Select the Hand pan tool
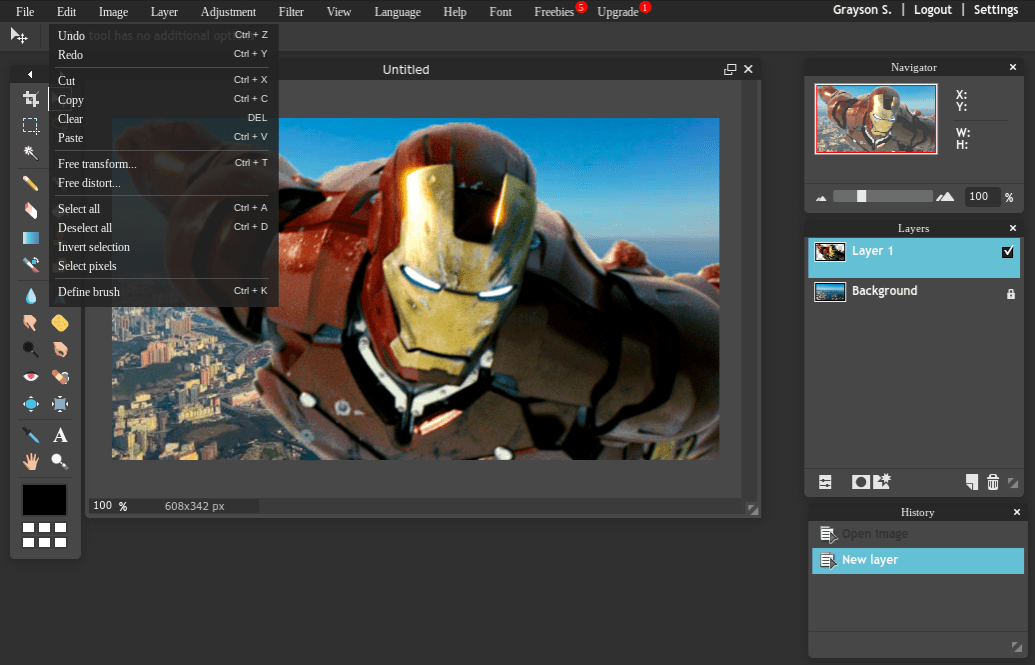The width and height of the screenshot is (1035, 665). tap(30, 461)
